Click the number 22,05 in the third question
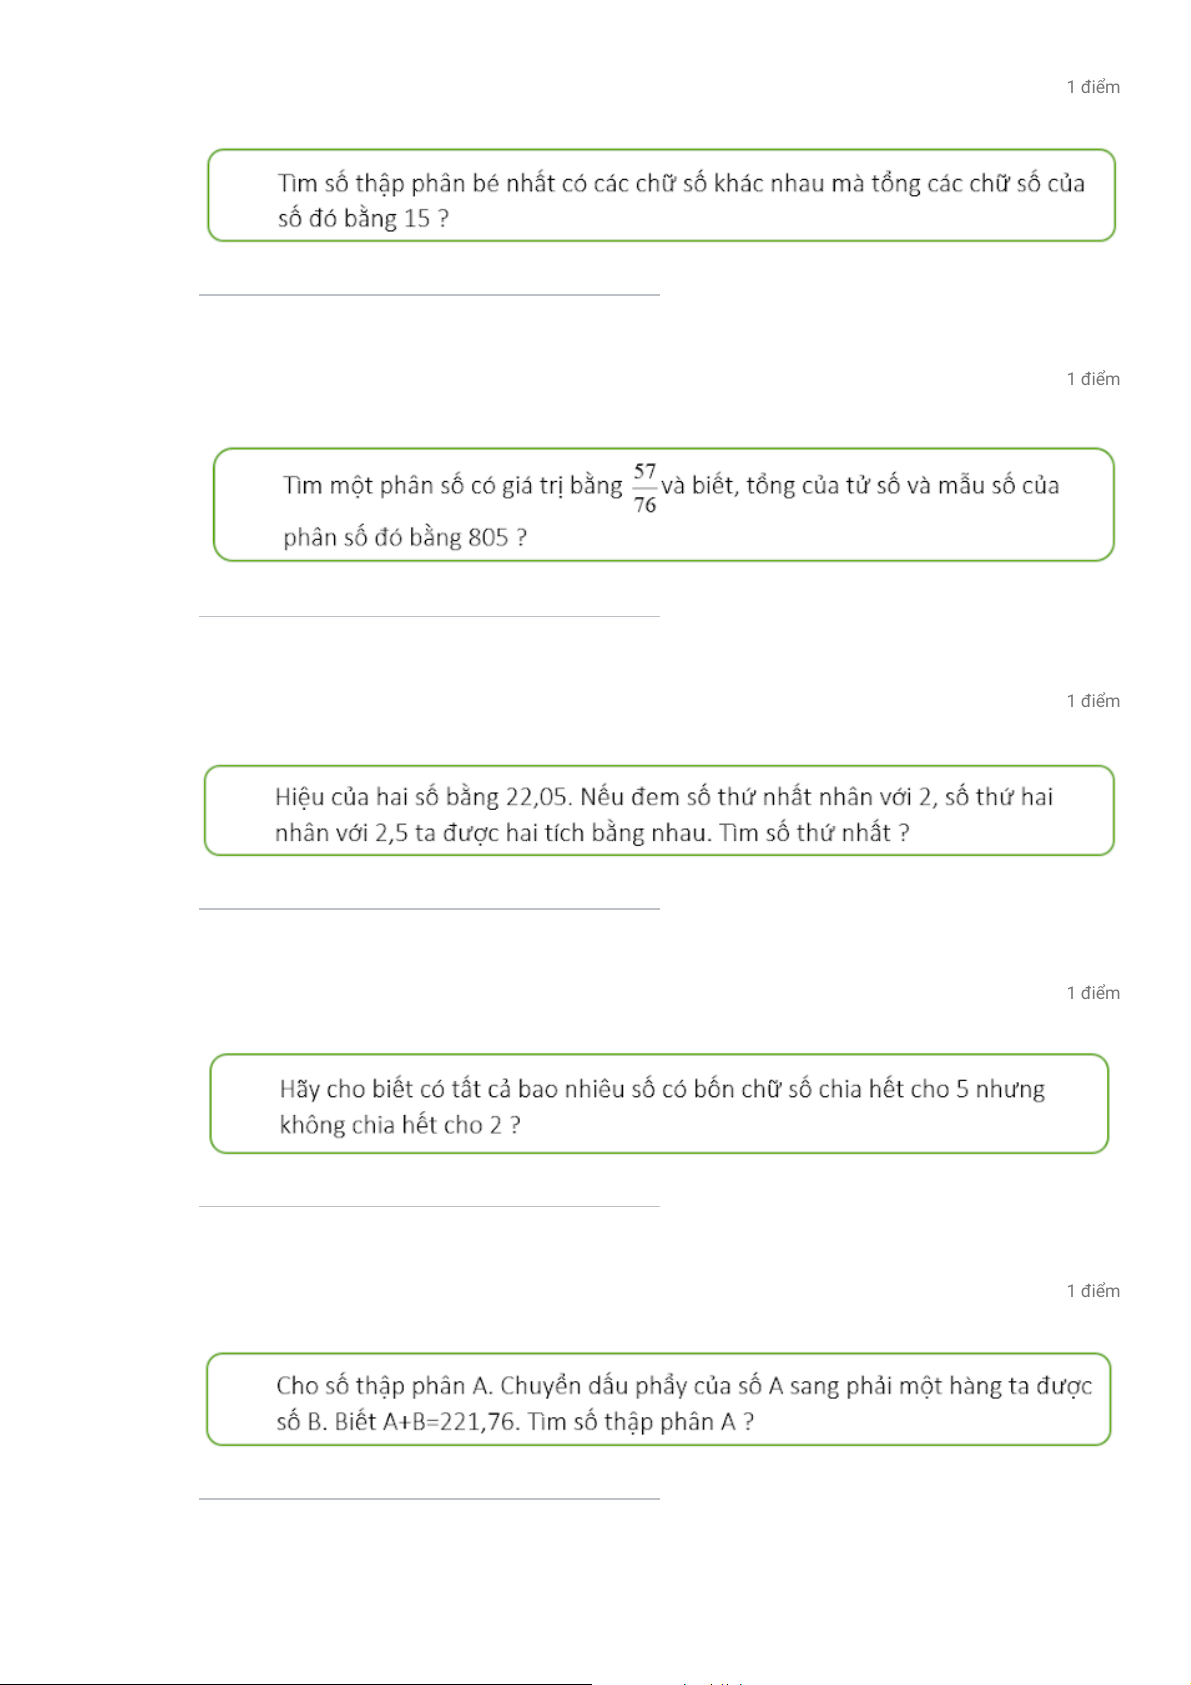The width and height of the screenshot is (1191, 1685). [x=538, y=797]
